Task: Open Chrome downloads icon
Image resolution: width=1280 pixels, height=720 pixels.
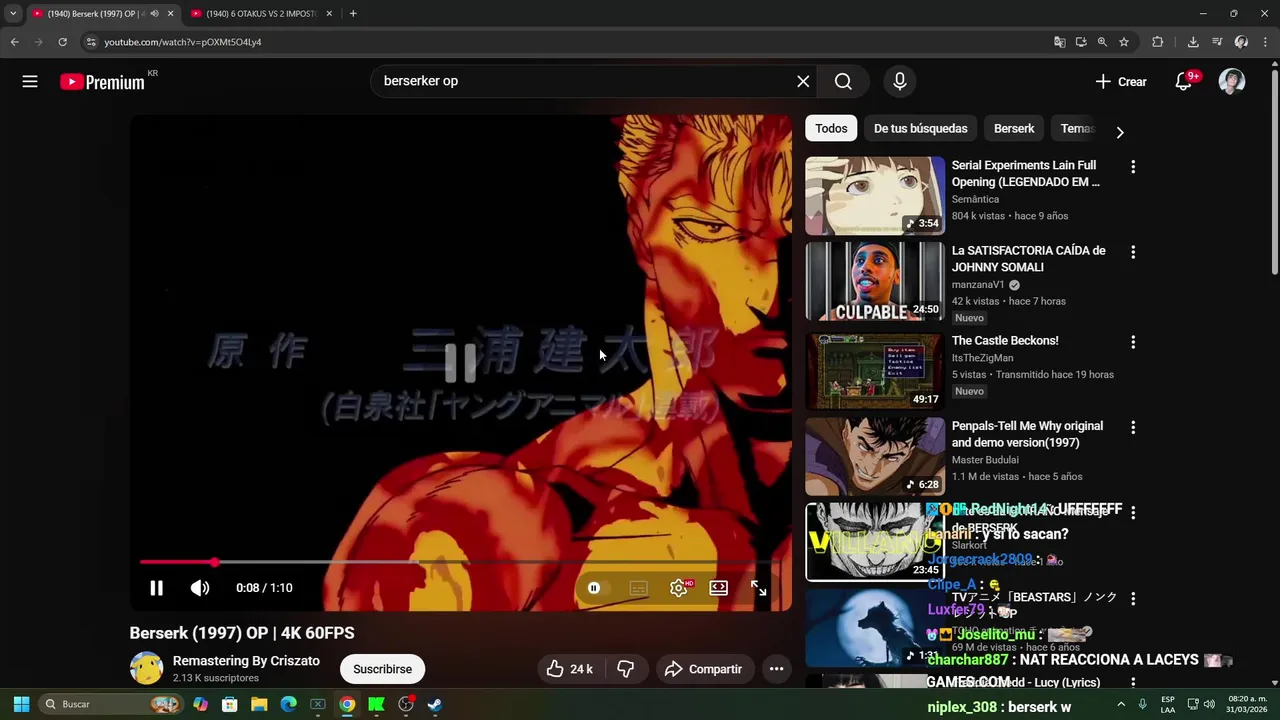Action: 1193,42
